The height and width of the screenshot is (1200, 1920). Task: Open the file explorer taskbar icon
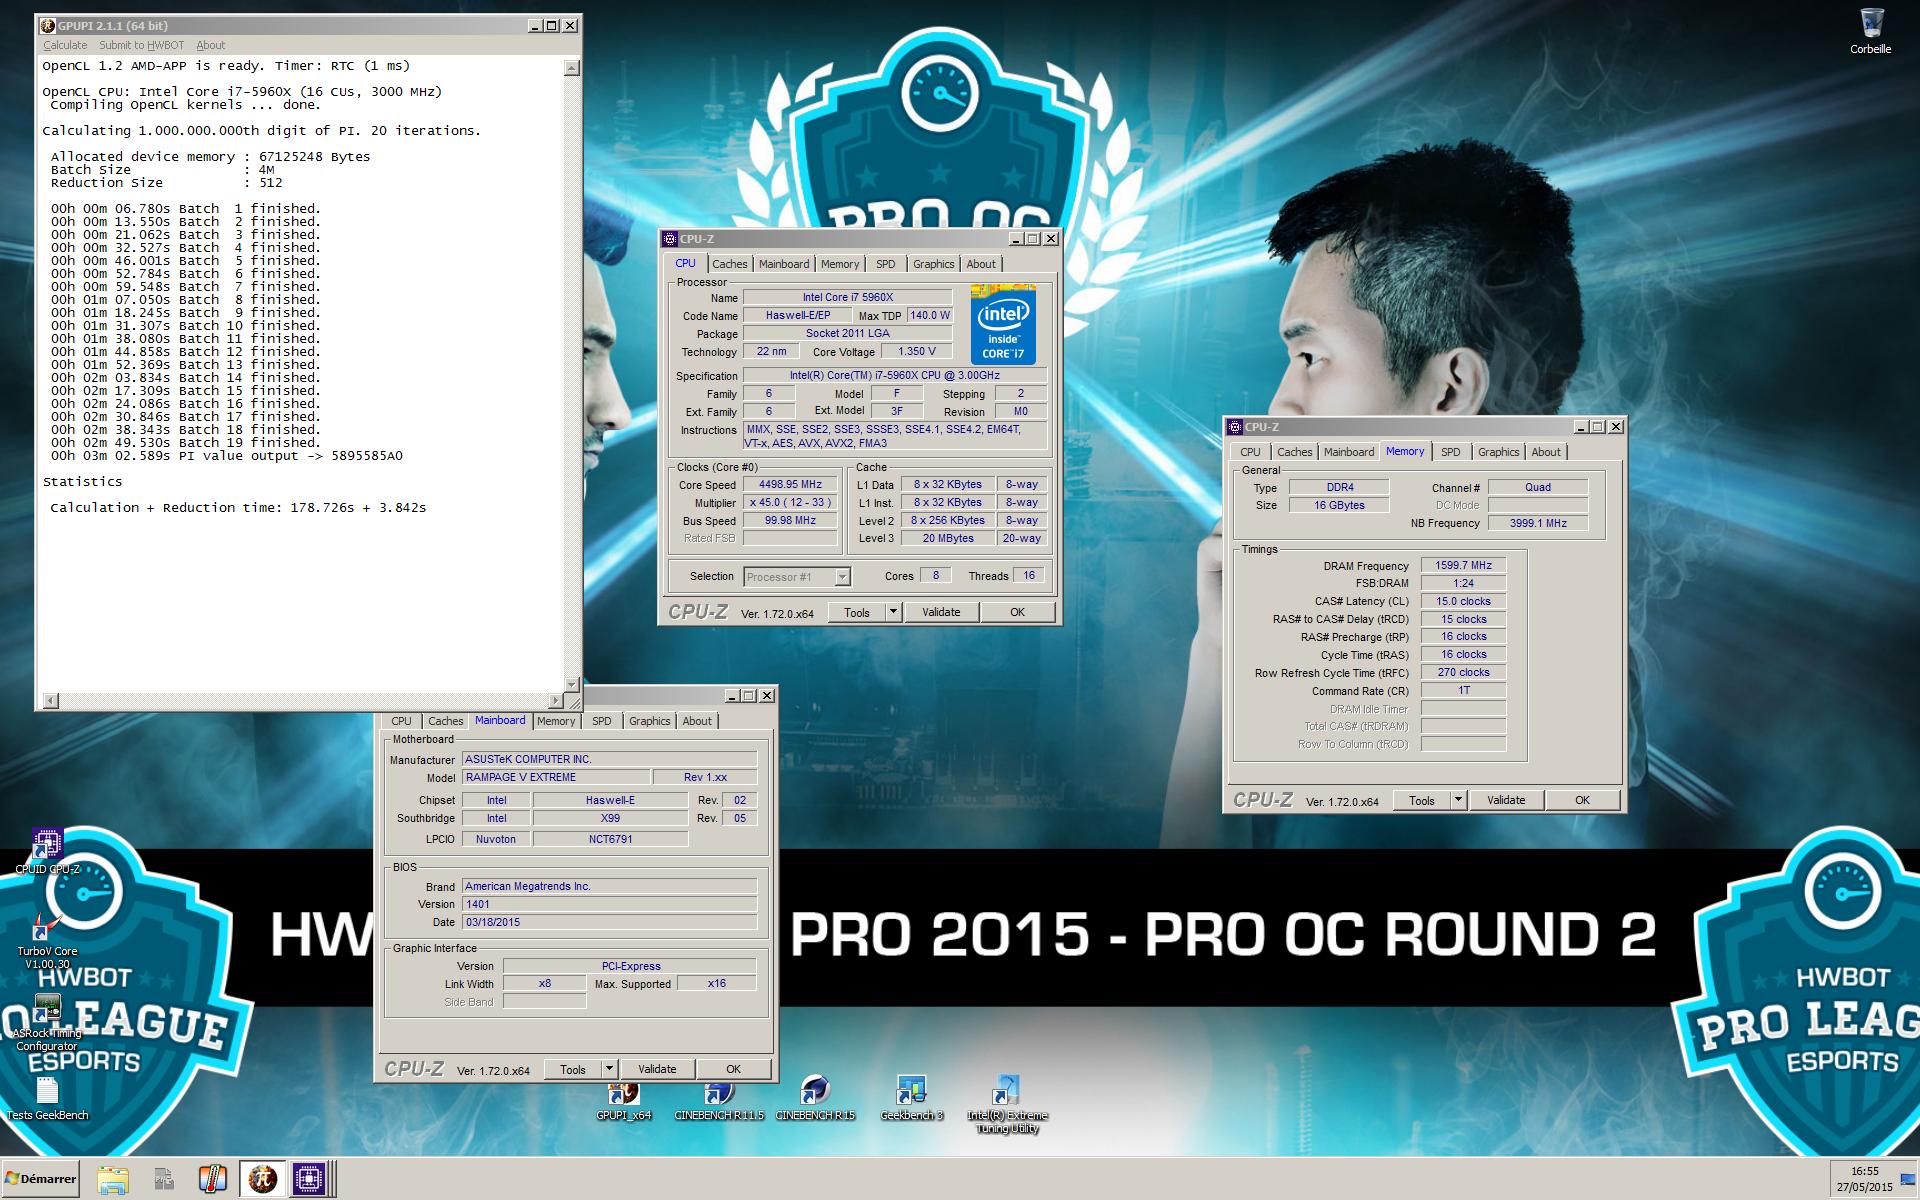click(x=113, y=1179)
